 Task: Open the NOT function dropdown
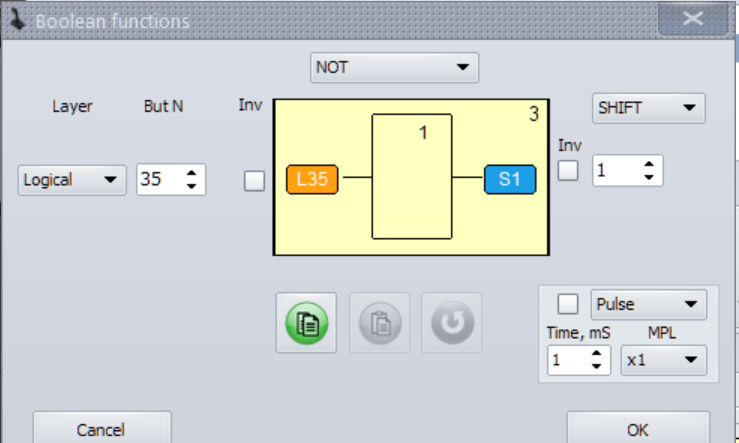coord(395,68)
